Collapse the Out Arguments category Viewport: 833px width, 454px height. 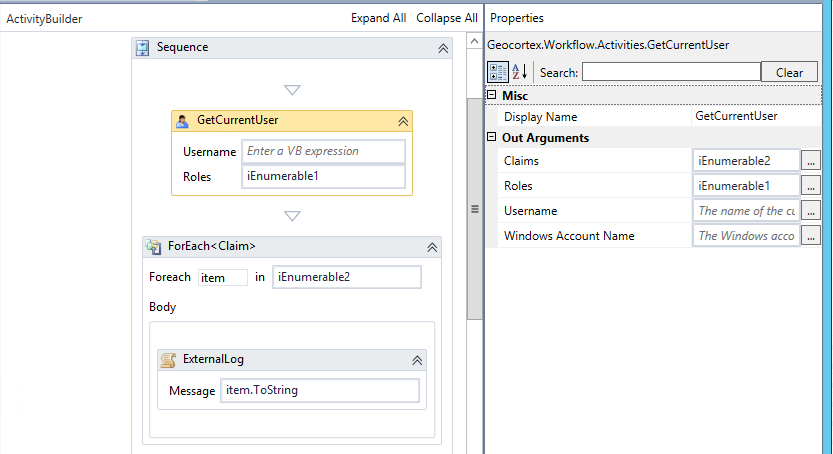[492, 137]
